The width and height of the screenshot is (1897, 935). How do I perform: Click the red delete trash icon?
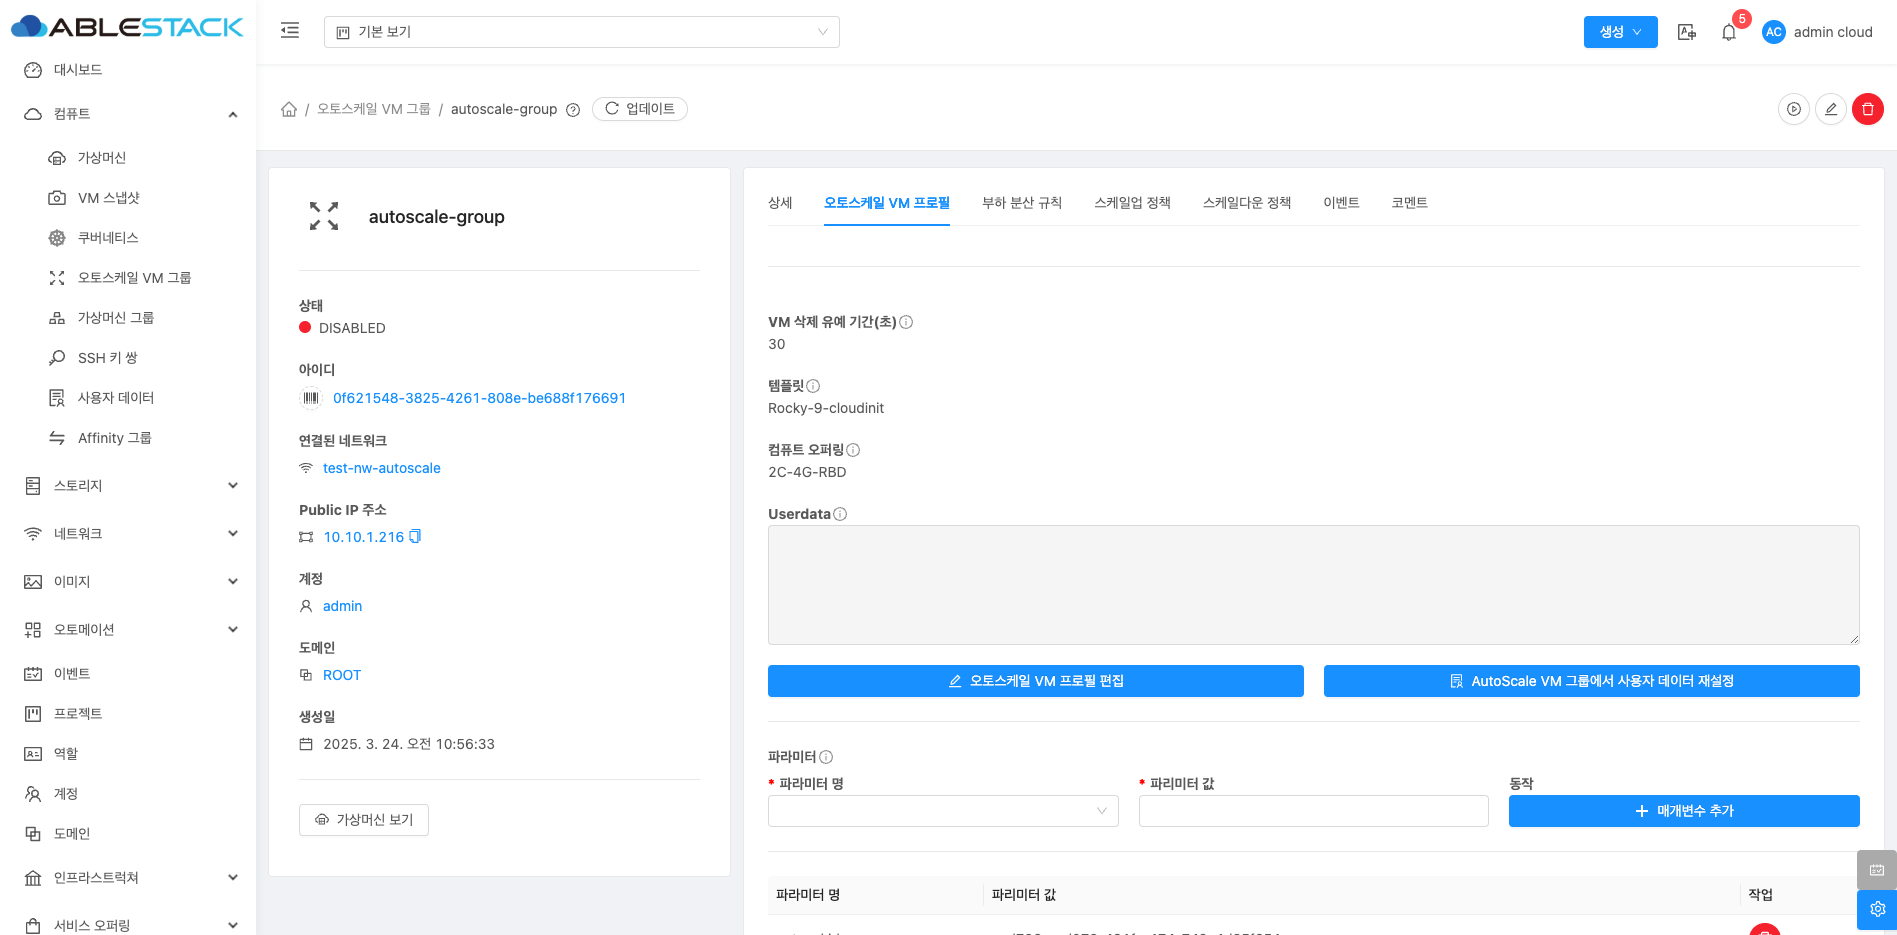coord(1867,109)
